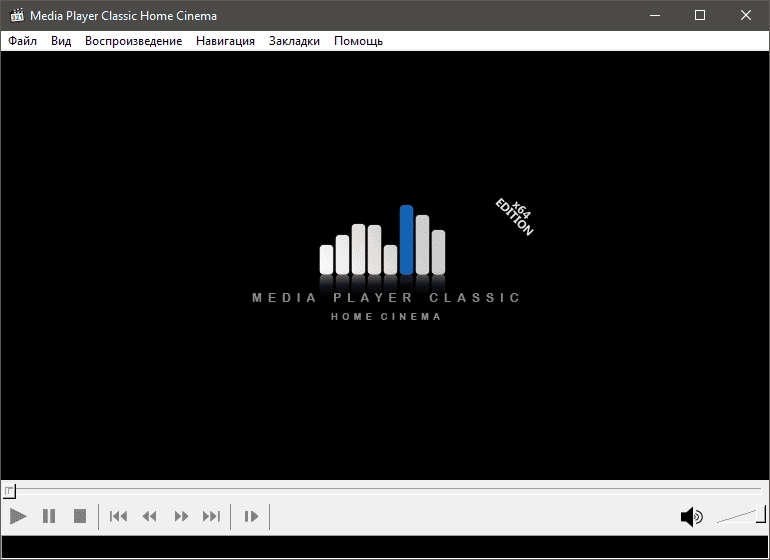Mute audio via the speaker icon
The width and height of the screenshot is (770, 560).
(691, 517)
